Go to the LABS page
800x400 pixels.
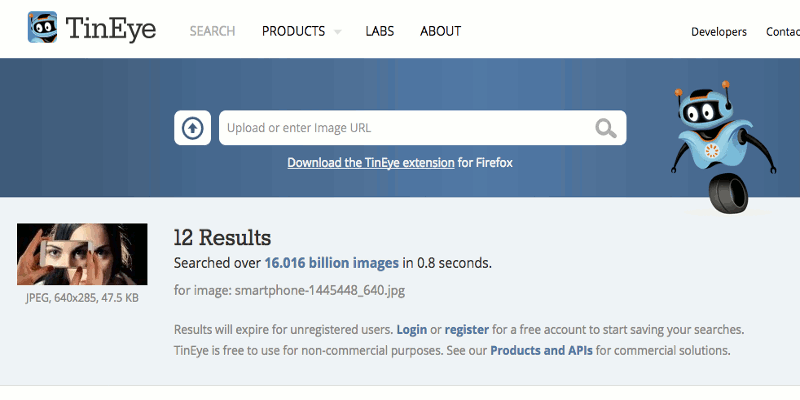380,31
